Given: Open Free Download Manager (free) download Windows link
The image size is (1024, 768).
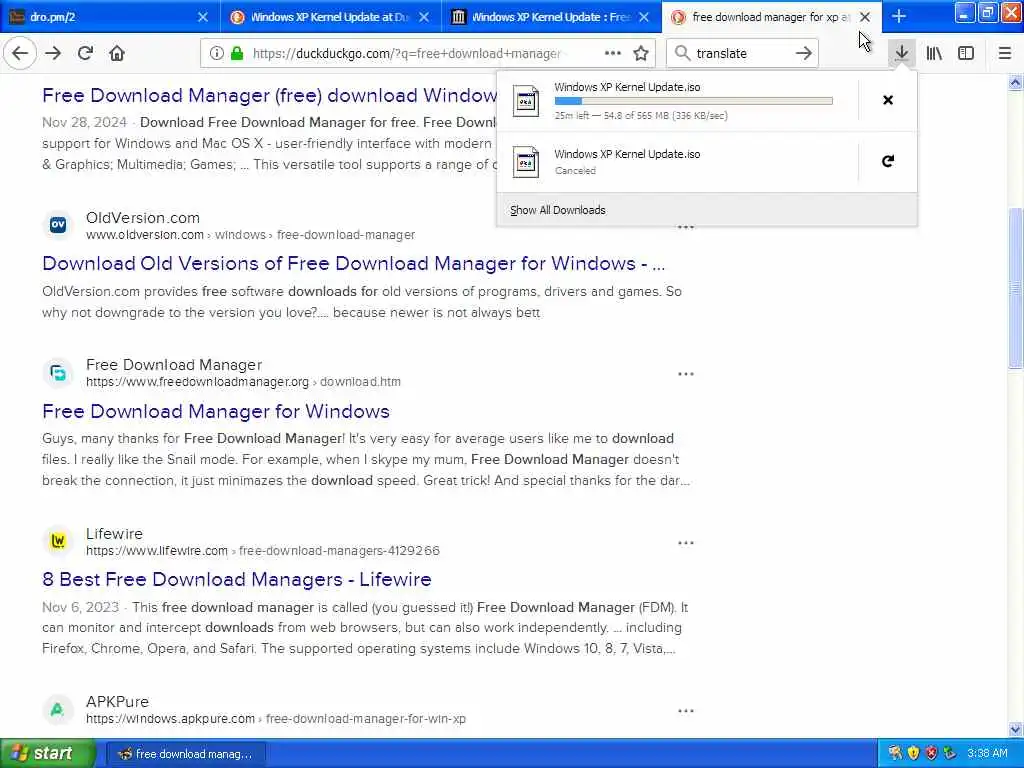Looking at the screenshot, I should point(269,95).
